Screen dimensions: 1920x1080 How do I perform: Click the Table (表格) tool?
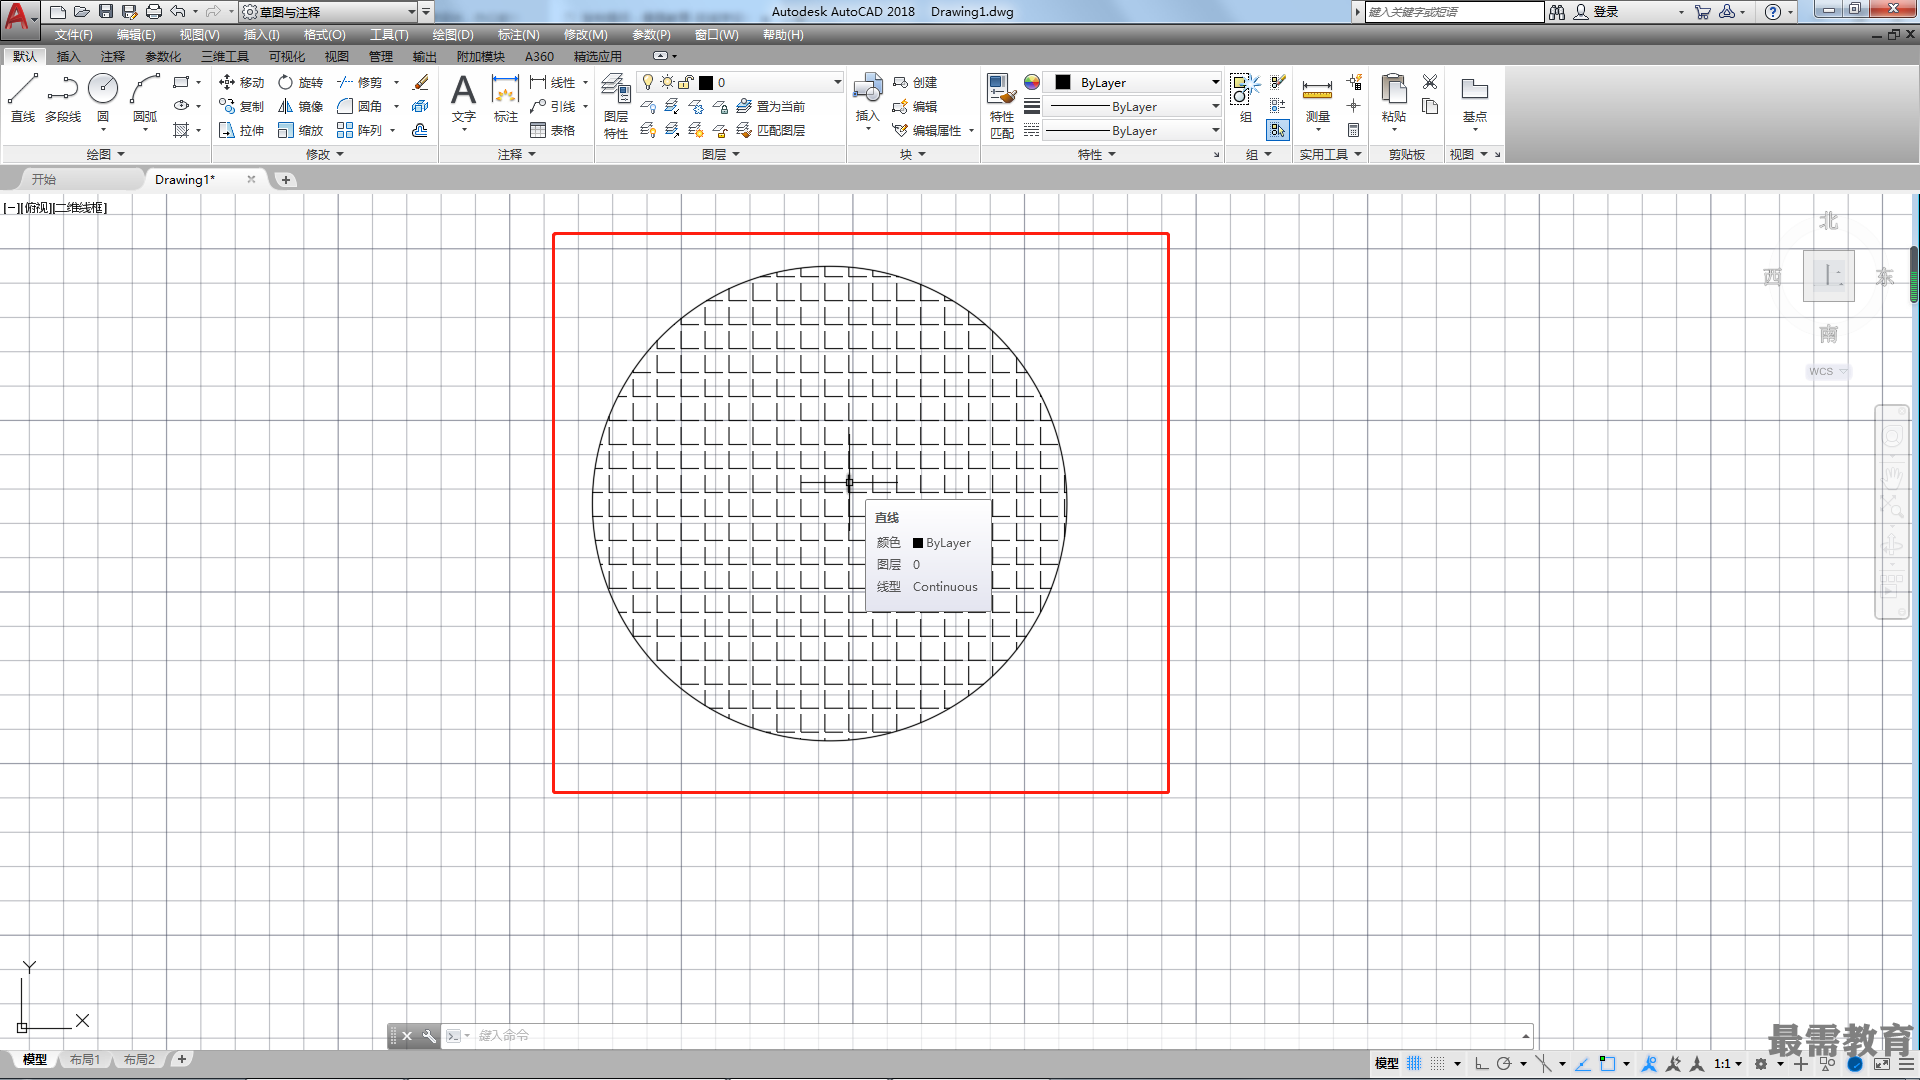point(553,130)
